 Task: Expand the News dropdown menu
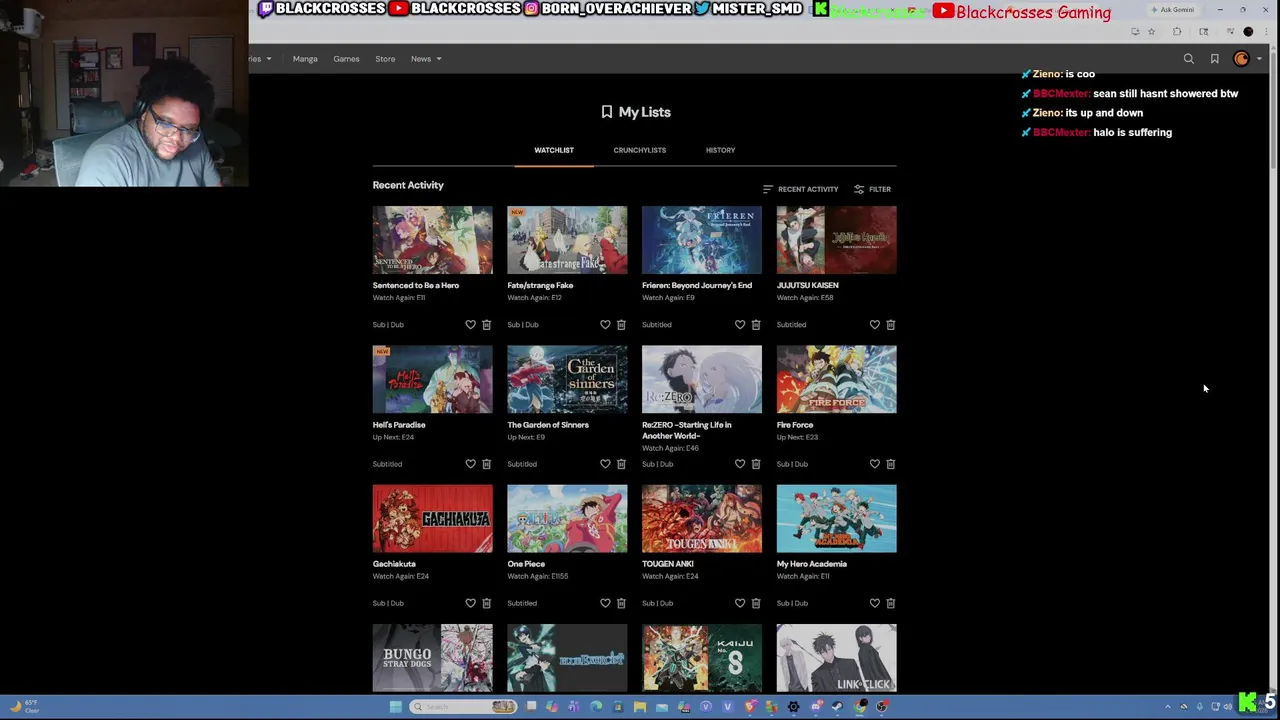(425, 59)
